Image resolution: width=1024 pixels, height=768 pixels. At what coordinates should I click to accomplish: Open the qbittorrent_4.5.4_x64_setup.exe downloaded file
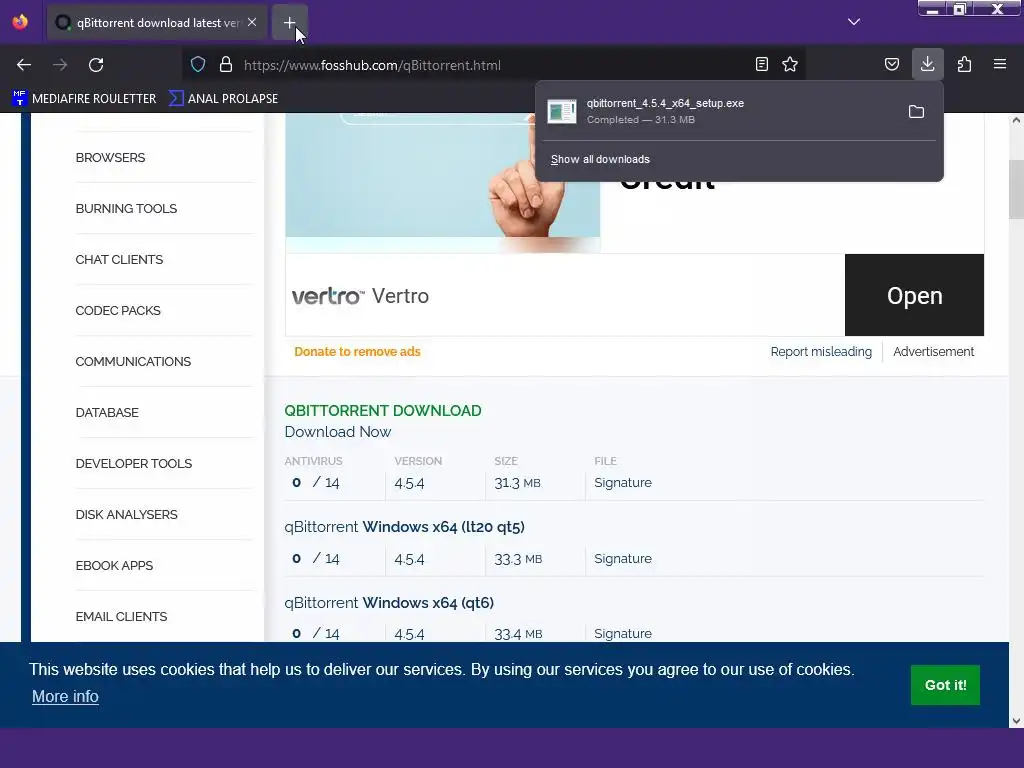point(718,111)
